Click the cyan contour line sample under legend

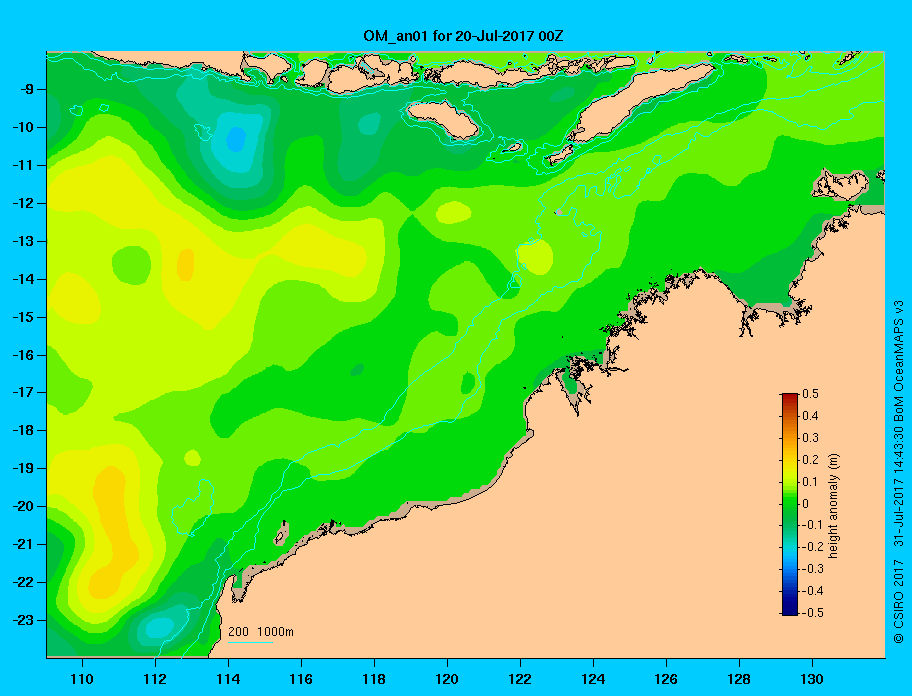point(250,642)
